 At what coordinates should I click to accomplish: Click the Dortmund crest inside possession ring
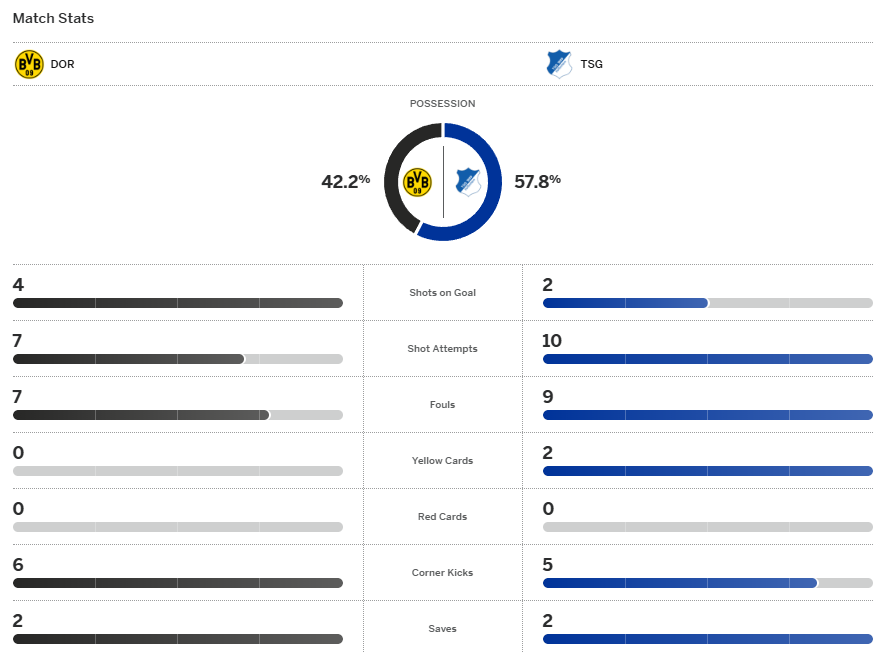pos(416,182)
